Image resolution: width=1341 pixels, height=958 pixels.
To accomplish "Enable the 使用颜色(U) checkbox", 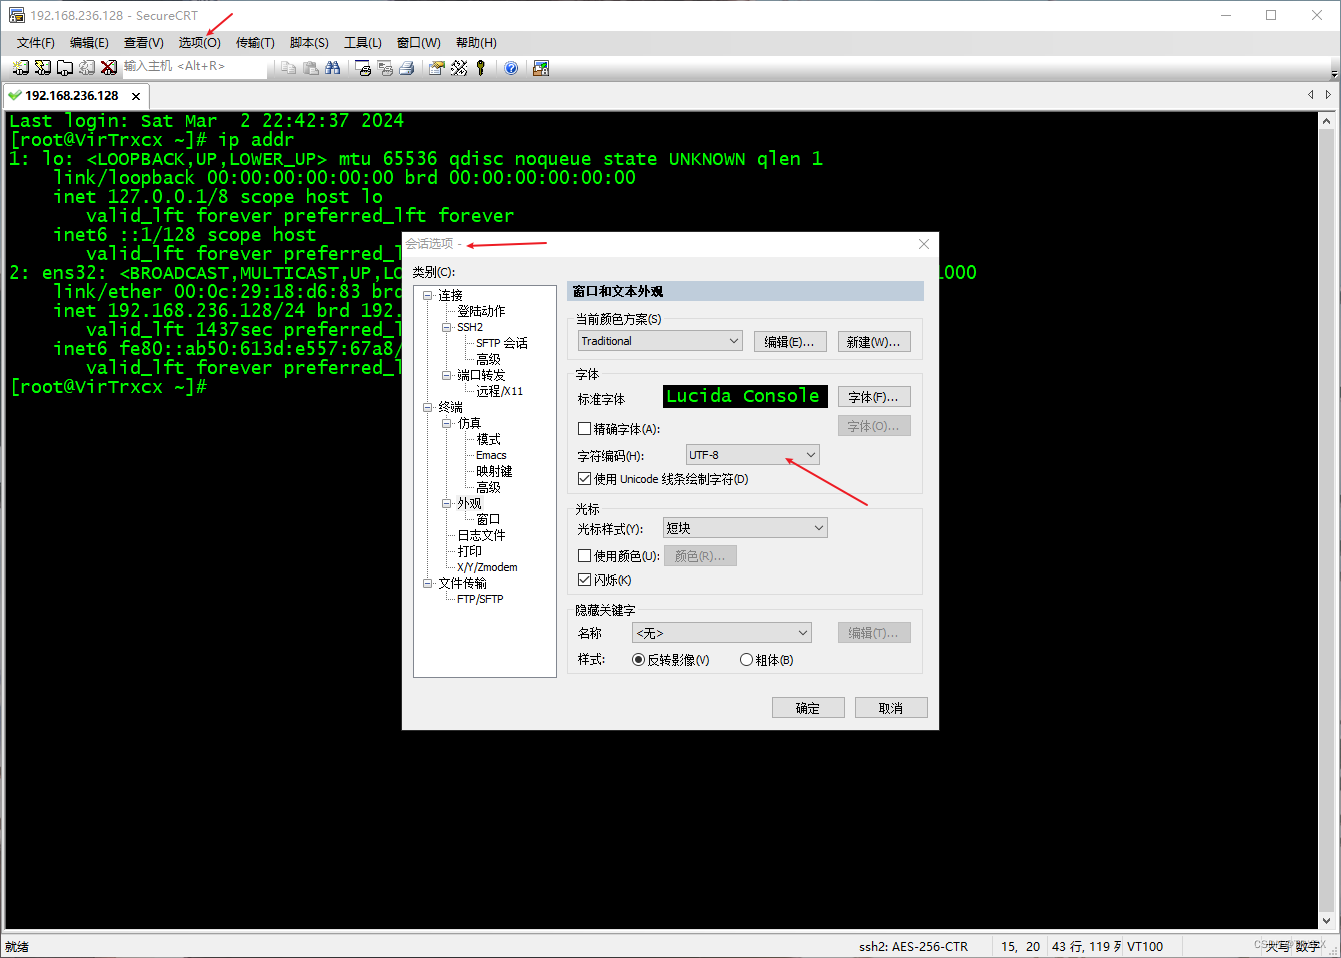I will coord(585,555).
